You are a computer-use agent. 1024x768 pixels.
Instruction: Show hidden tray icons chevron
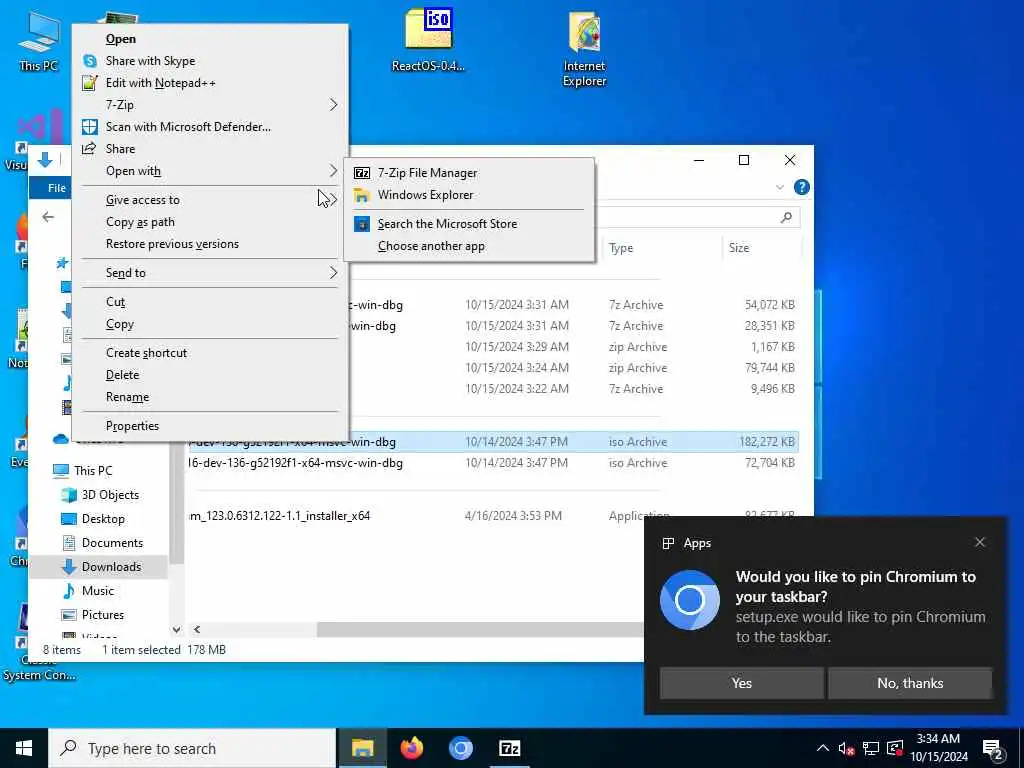[823, 748]
